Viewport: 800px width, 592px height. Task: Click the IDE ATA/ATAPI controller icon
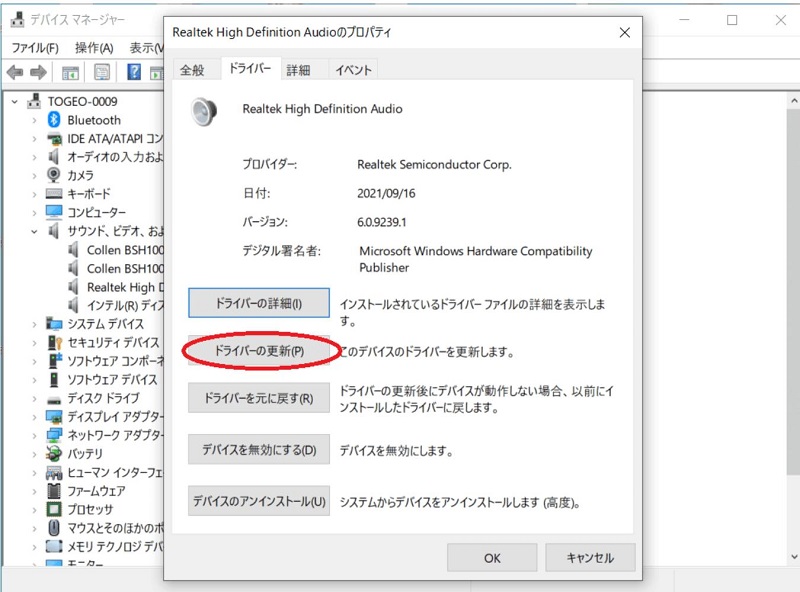[x=54, y=139]
